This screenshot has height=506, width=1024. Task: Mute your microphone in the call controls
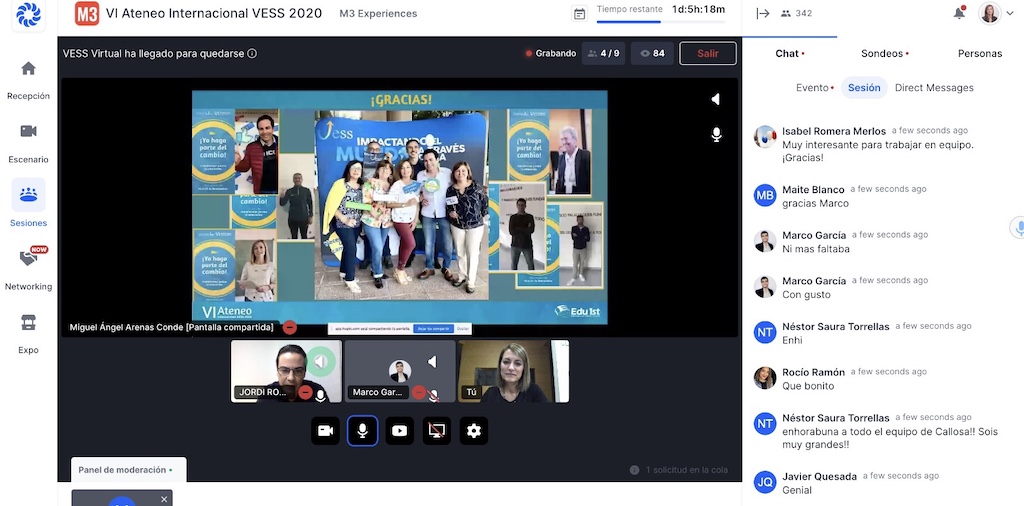[362, 431]
